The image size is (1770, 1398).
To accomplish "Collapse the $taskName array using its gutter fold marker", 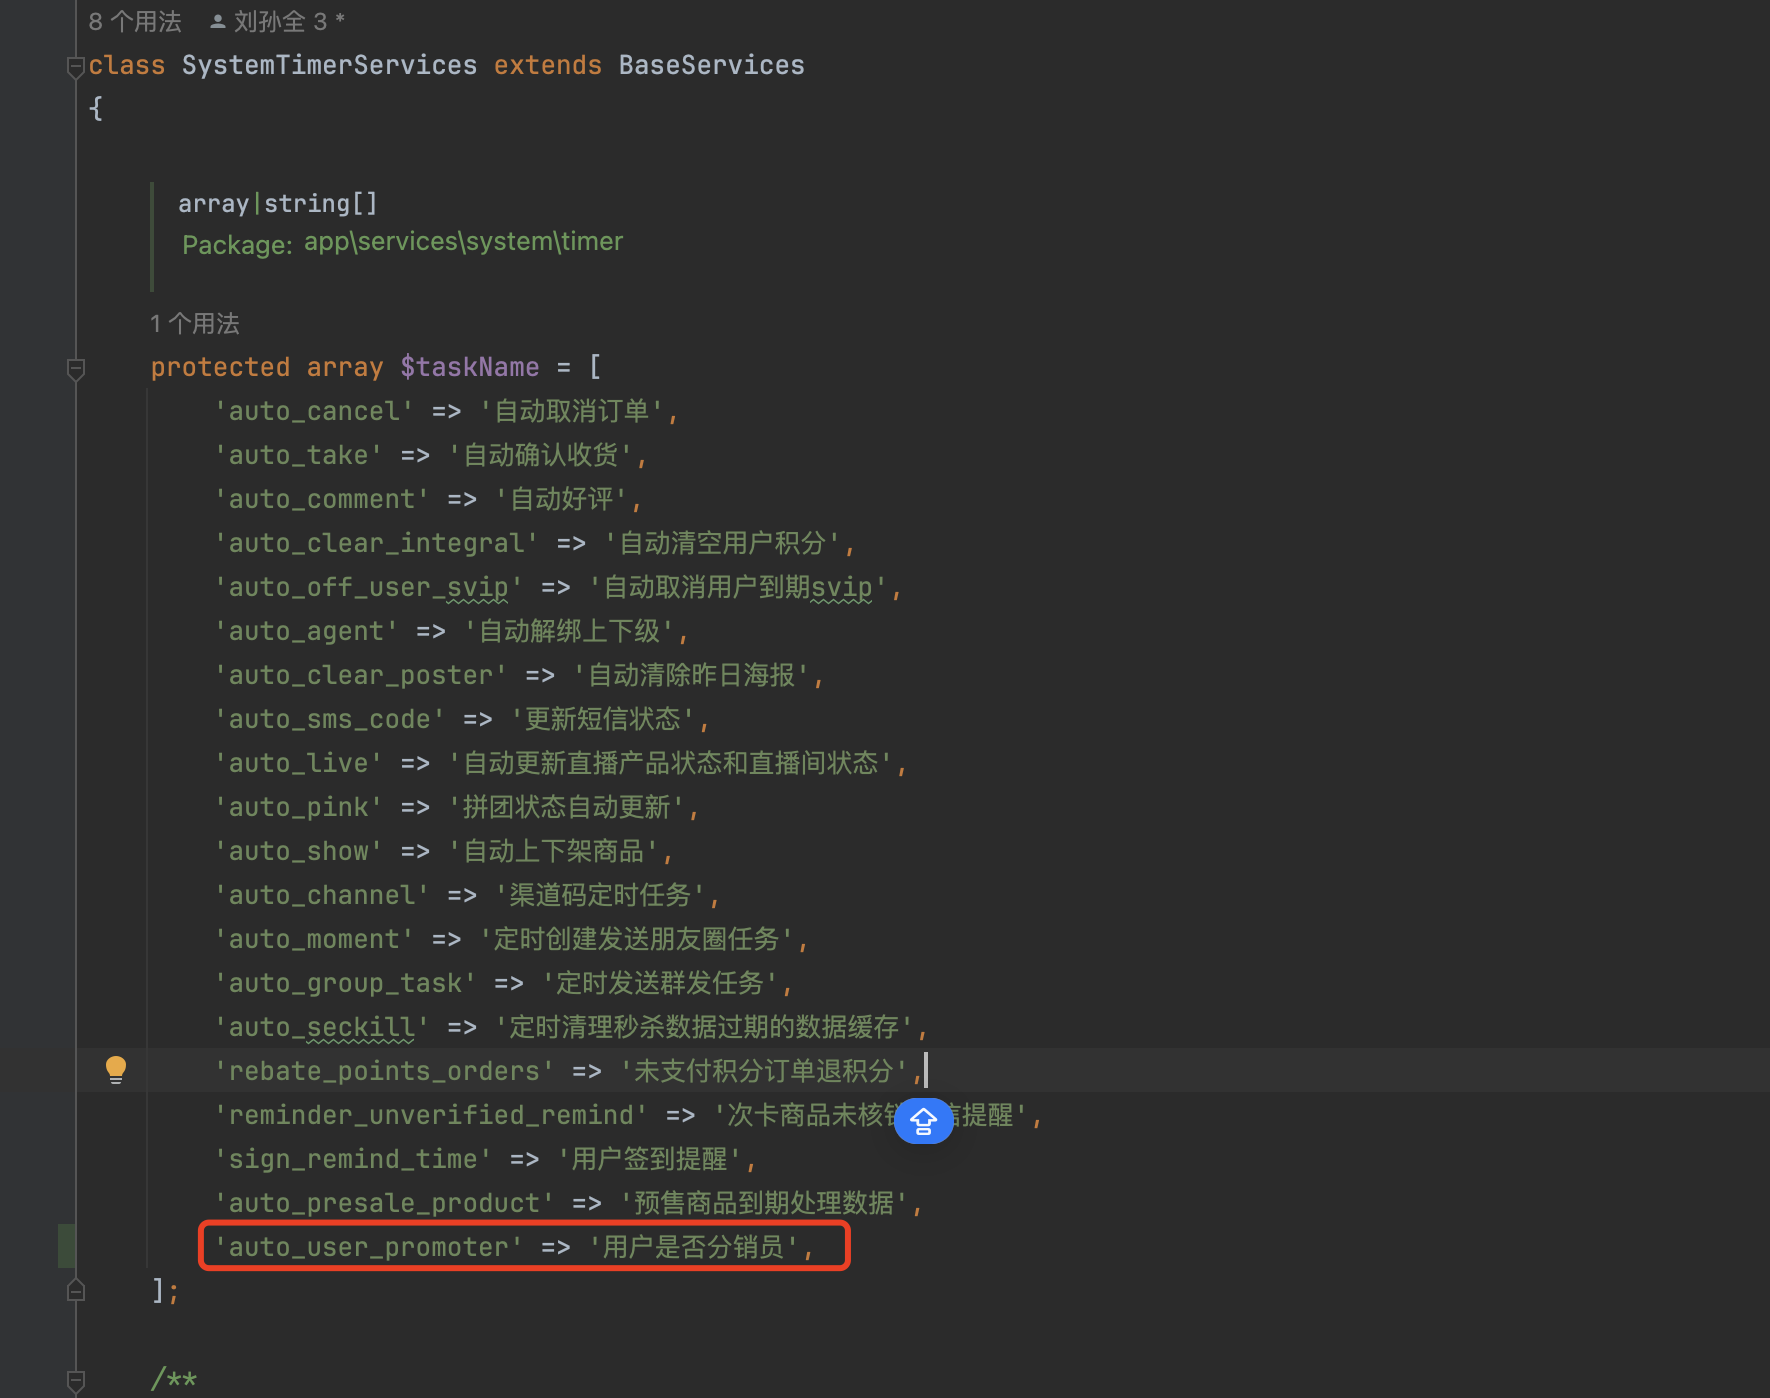I will click(x=75, y=369).
